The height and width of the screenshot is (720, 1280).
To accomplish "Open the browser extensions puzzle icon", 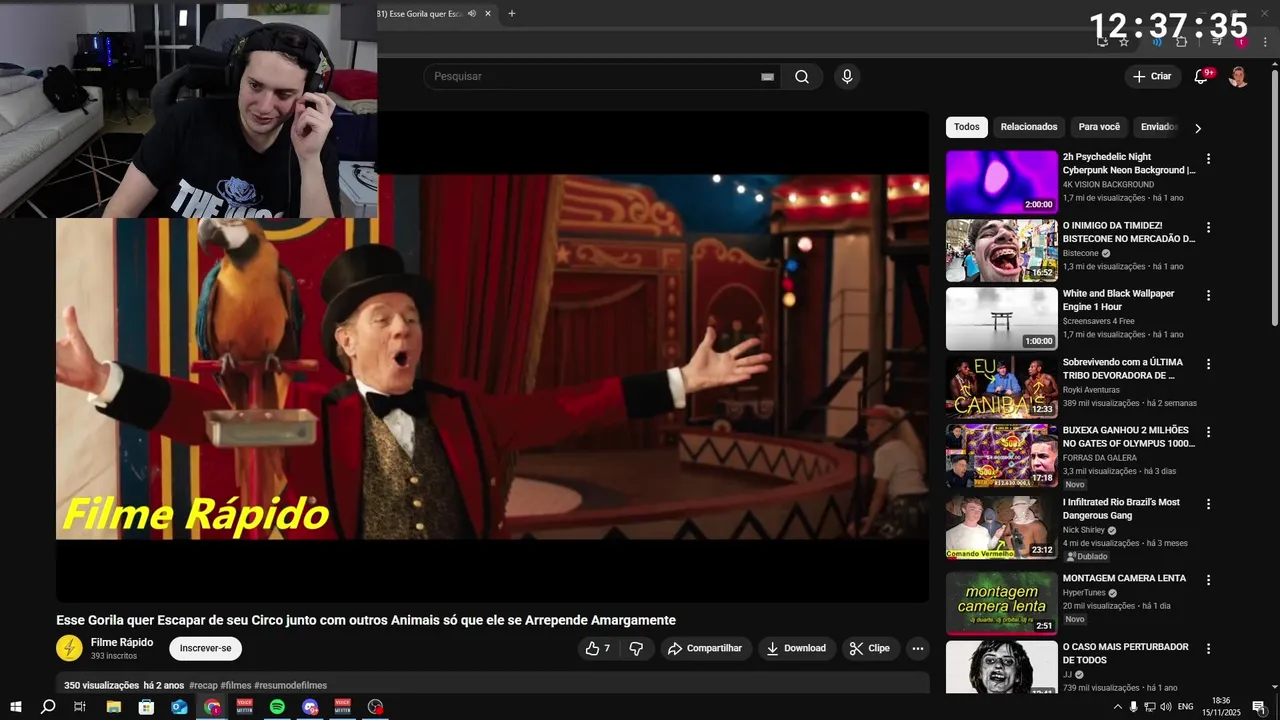I will pyautogui.click(x=1181, y=42).
